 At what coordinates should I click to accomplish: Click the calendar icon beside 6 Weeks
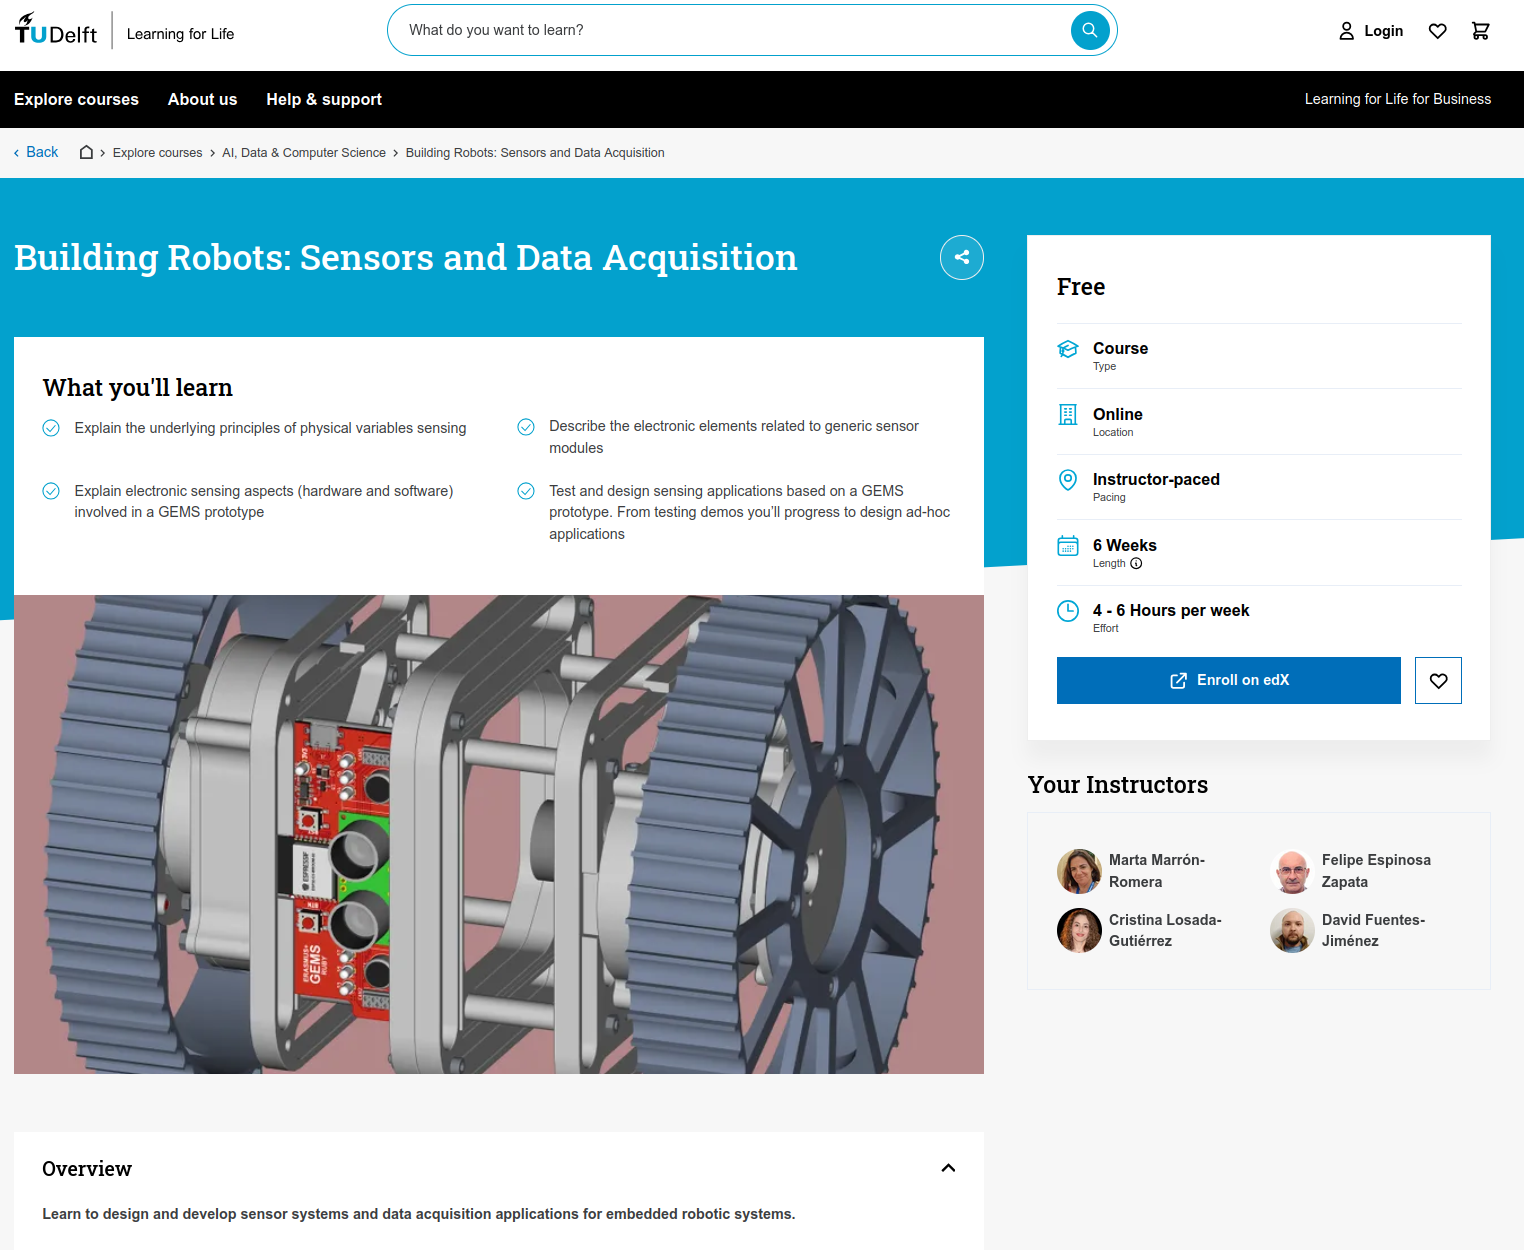1068,546
